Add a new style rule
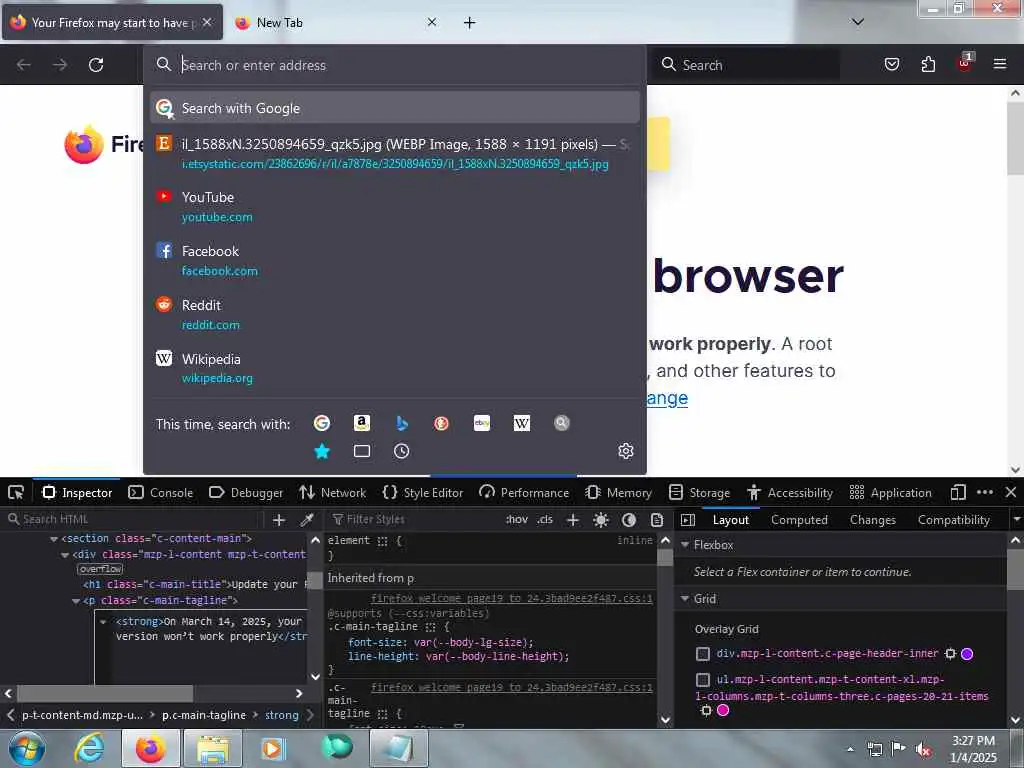The width and height of the screenshot is (1024, 768). tap(573, 520)
